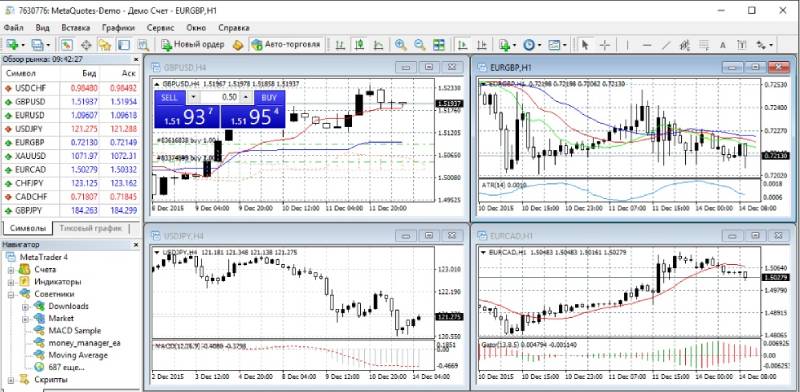Open the Вставка menu

point(76,28)
